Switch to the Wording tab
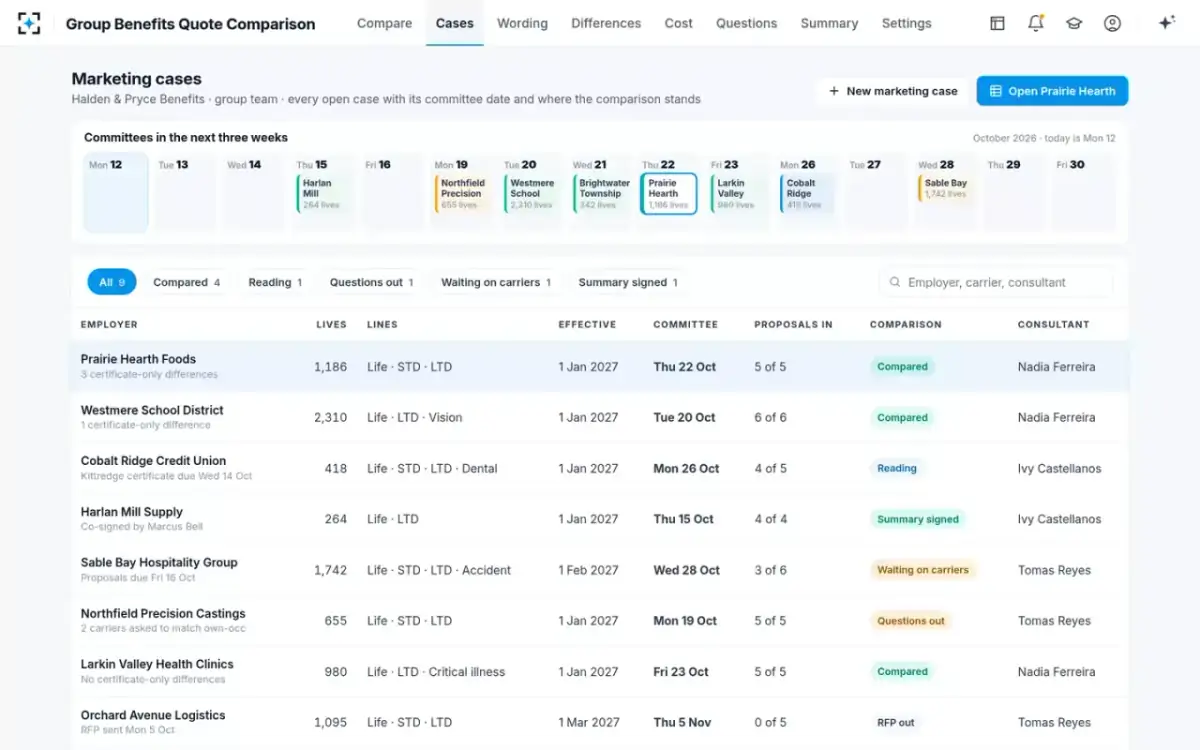Image resolution: width=1200 pixels, height=750 pixels. click(x=522, y=23)
